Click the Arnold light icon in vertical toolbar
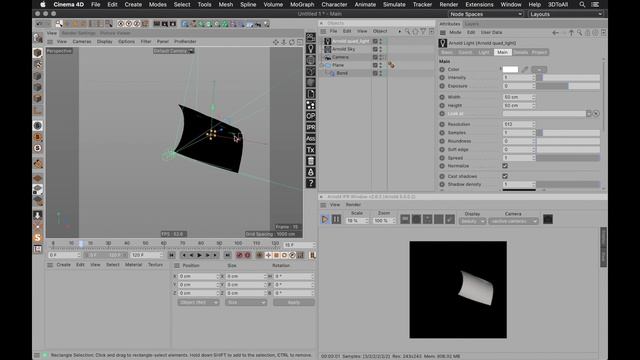The width and height of the screenshot is (640, 360). 311,49
